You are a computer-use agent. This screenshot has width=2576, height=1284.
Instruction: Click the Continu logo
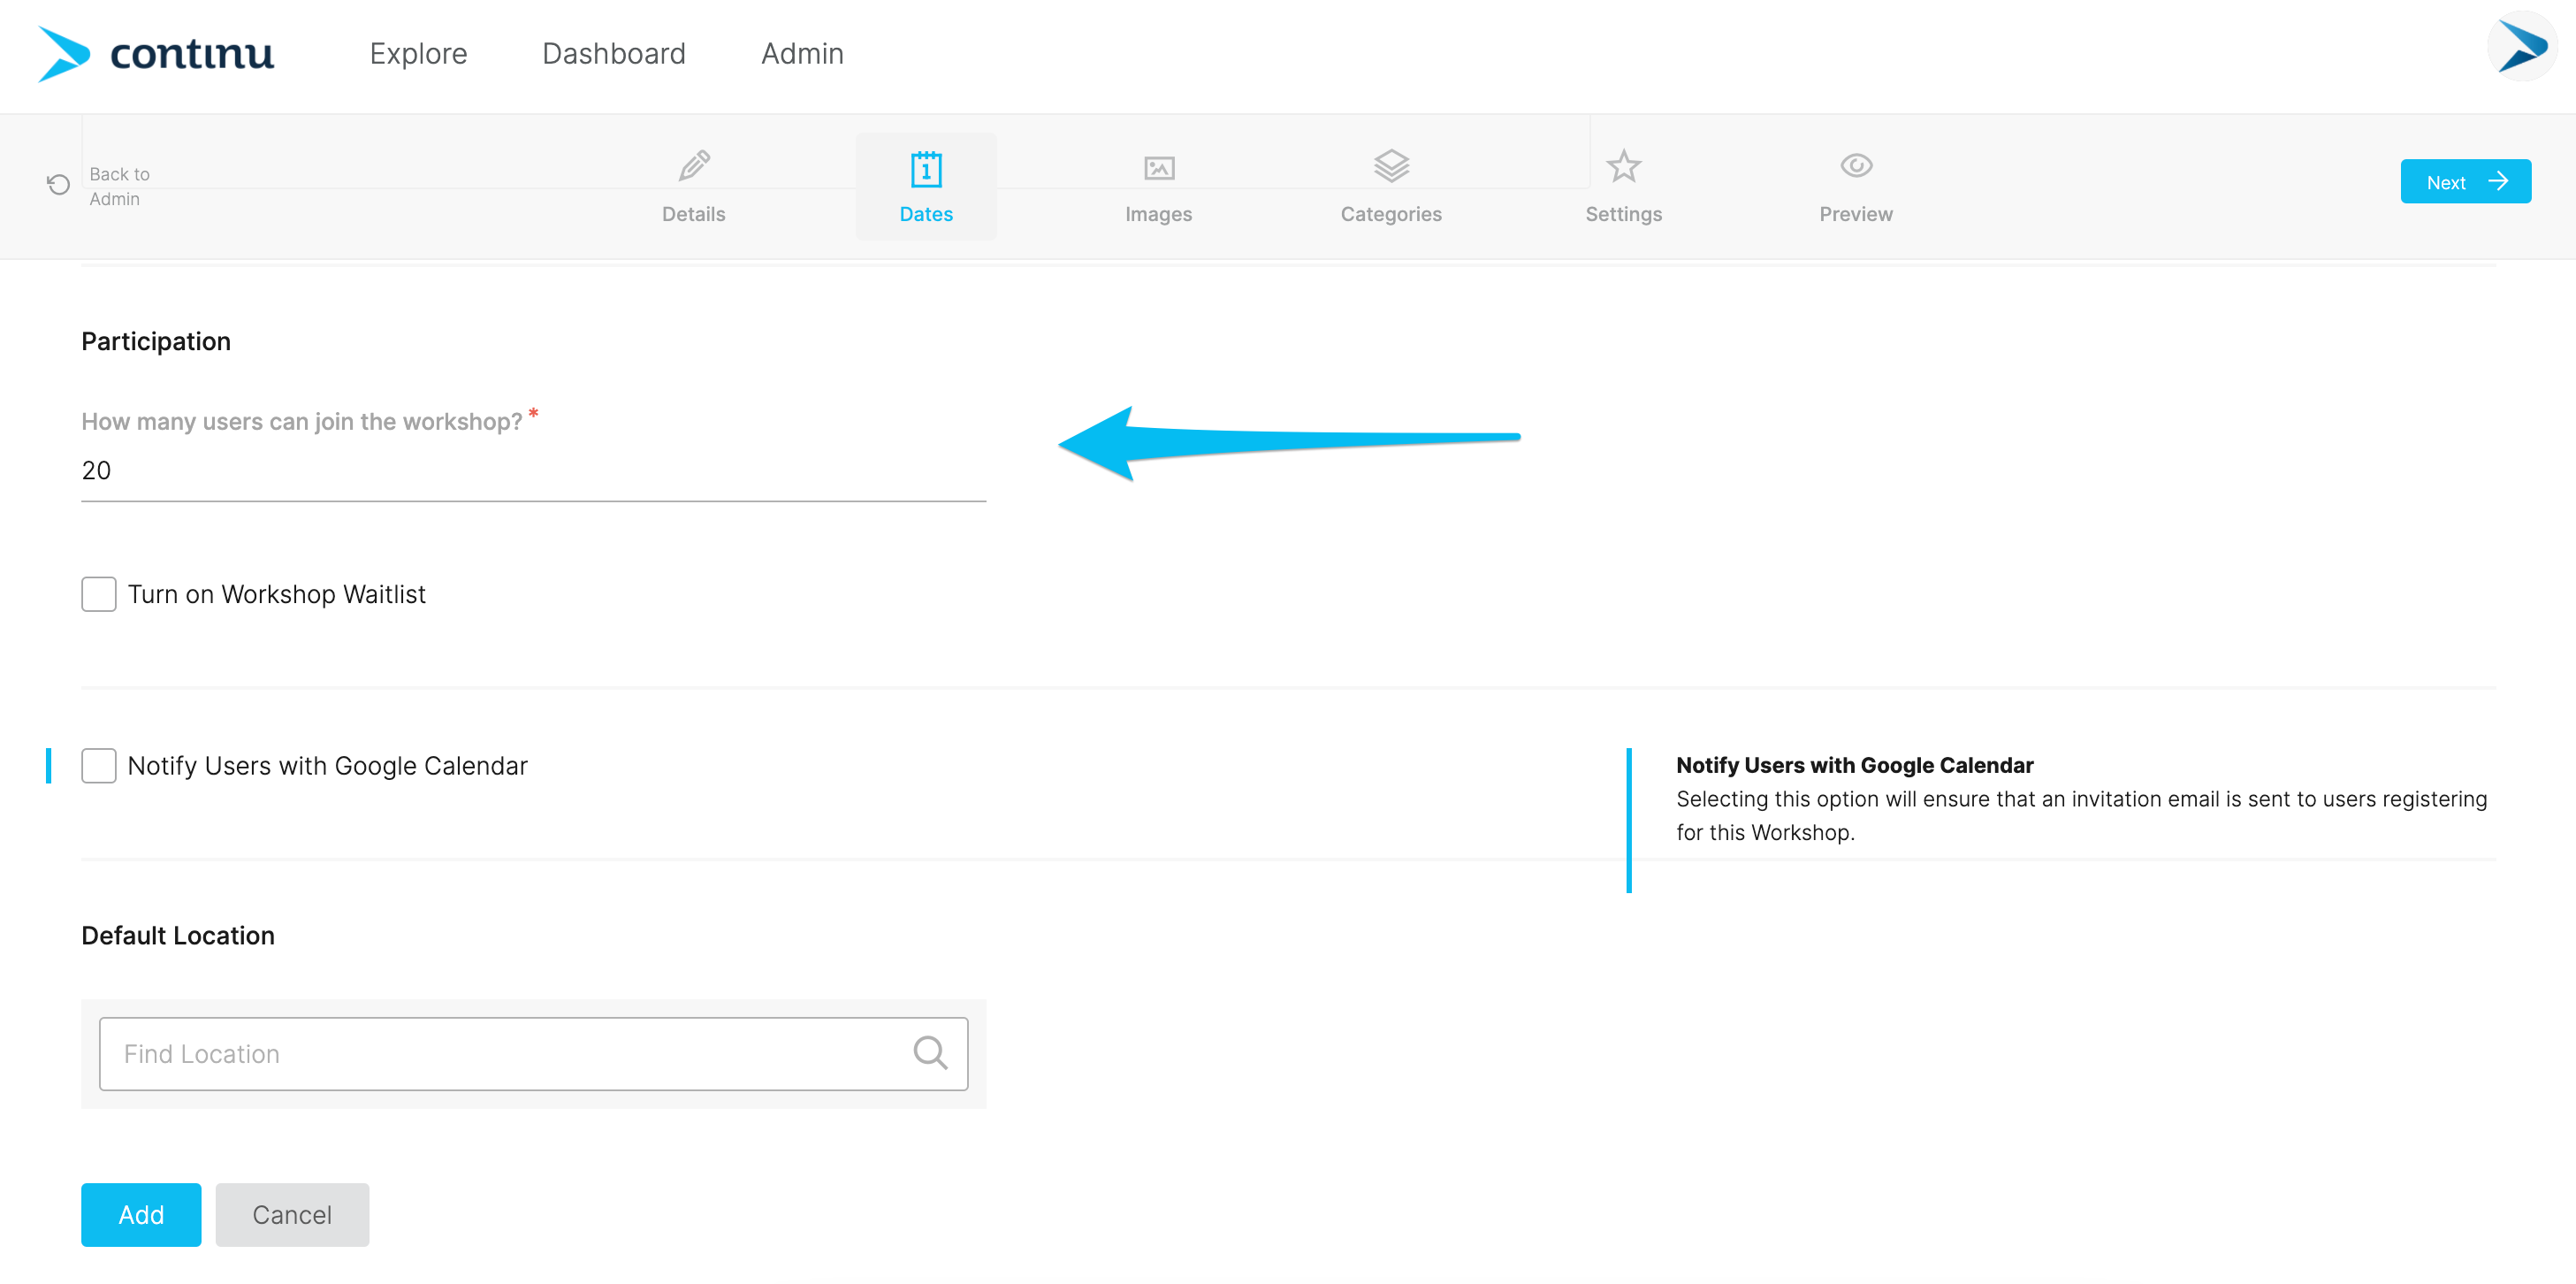pyautogui.click(x=156, y=53)
